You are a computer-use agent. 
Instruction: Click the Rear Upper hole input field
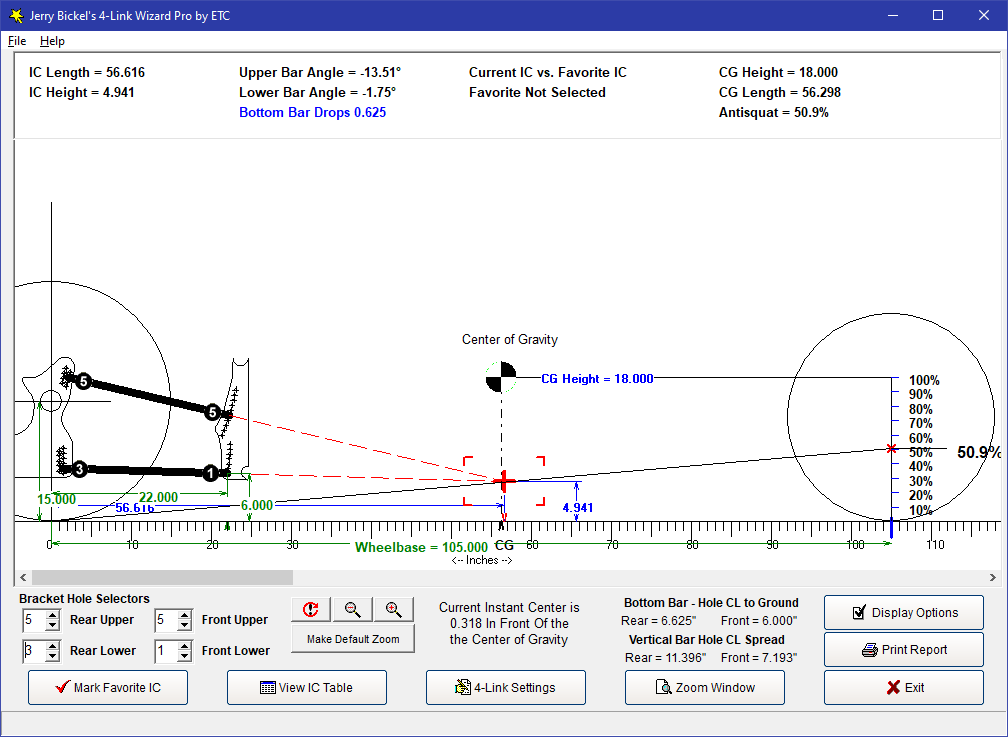pos(35,620)
